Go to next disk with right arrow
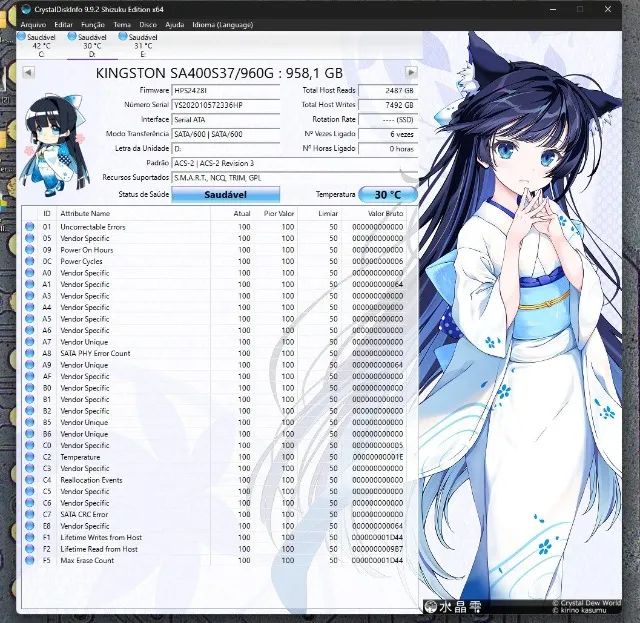 [411, 73]
